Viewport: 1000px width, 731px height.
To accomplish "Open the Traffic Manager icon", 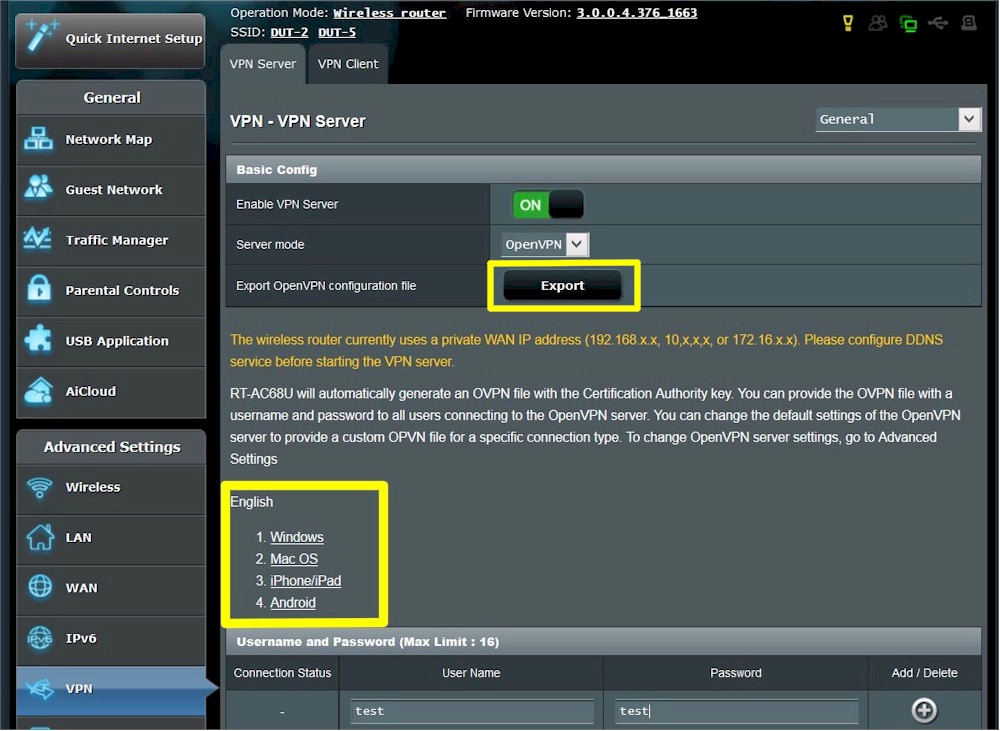I will click(x=39, y=241).
